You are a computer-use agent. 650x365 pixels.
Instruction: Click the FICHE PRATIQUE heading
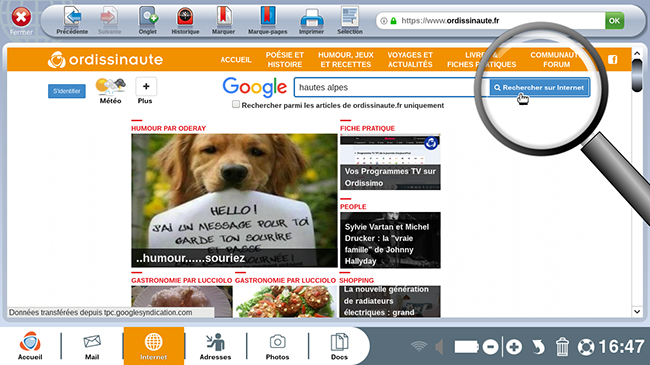point(367,129)
